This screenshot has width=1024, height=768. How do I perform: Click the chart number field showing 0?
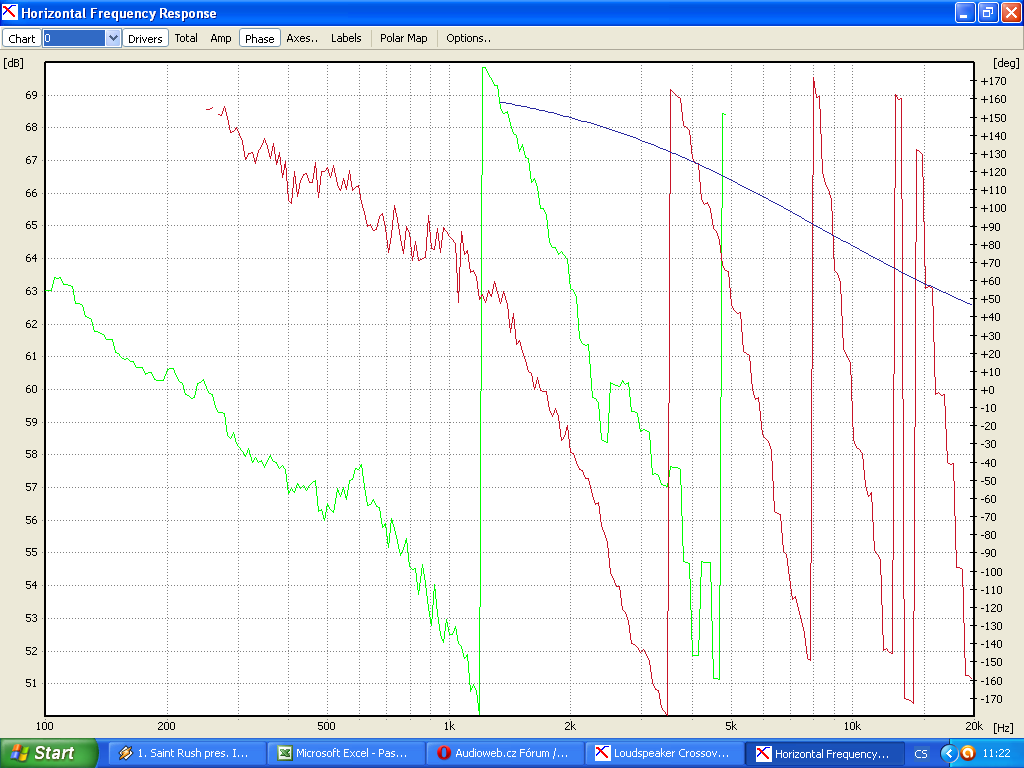(x=74, y=39)
